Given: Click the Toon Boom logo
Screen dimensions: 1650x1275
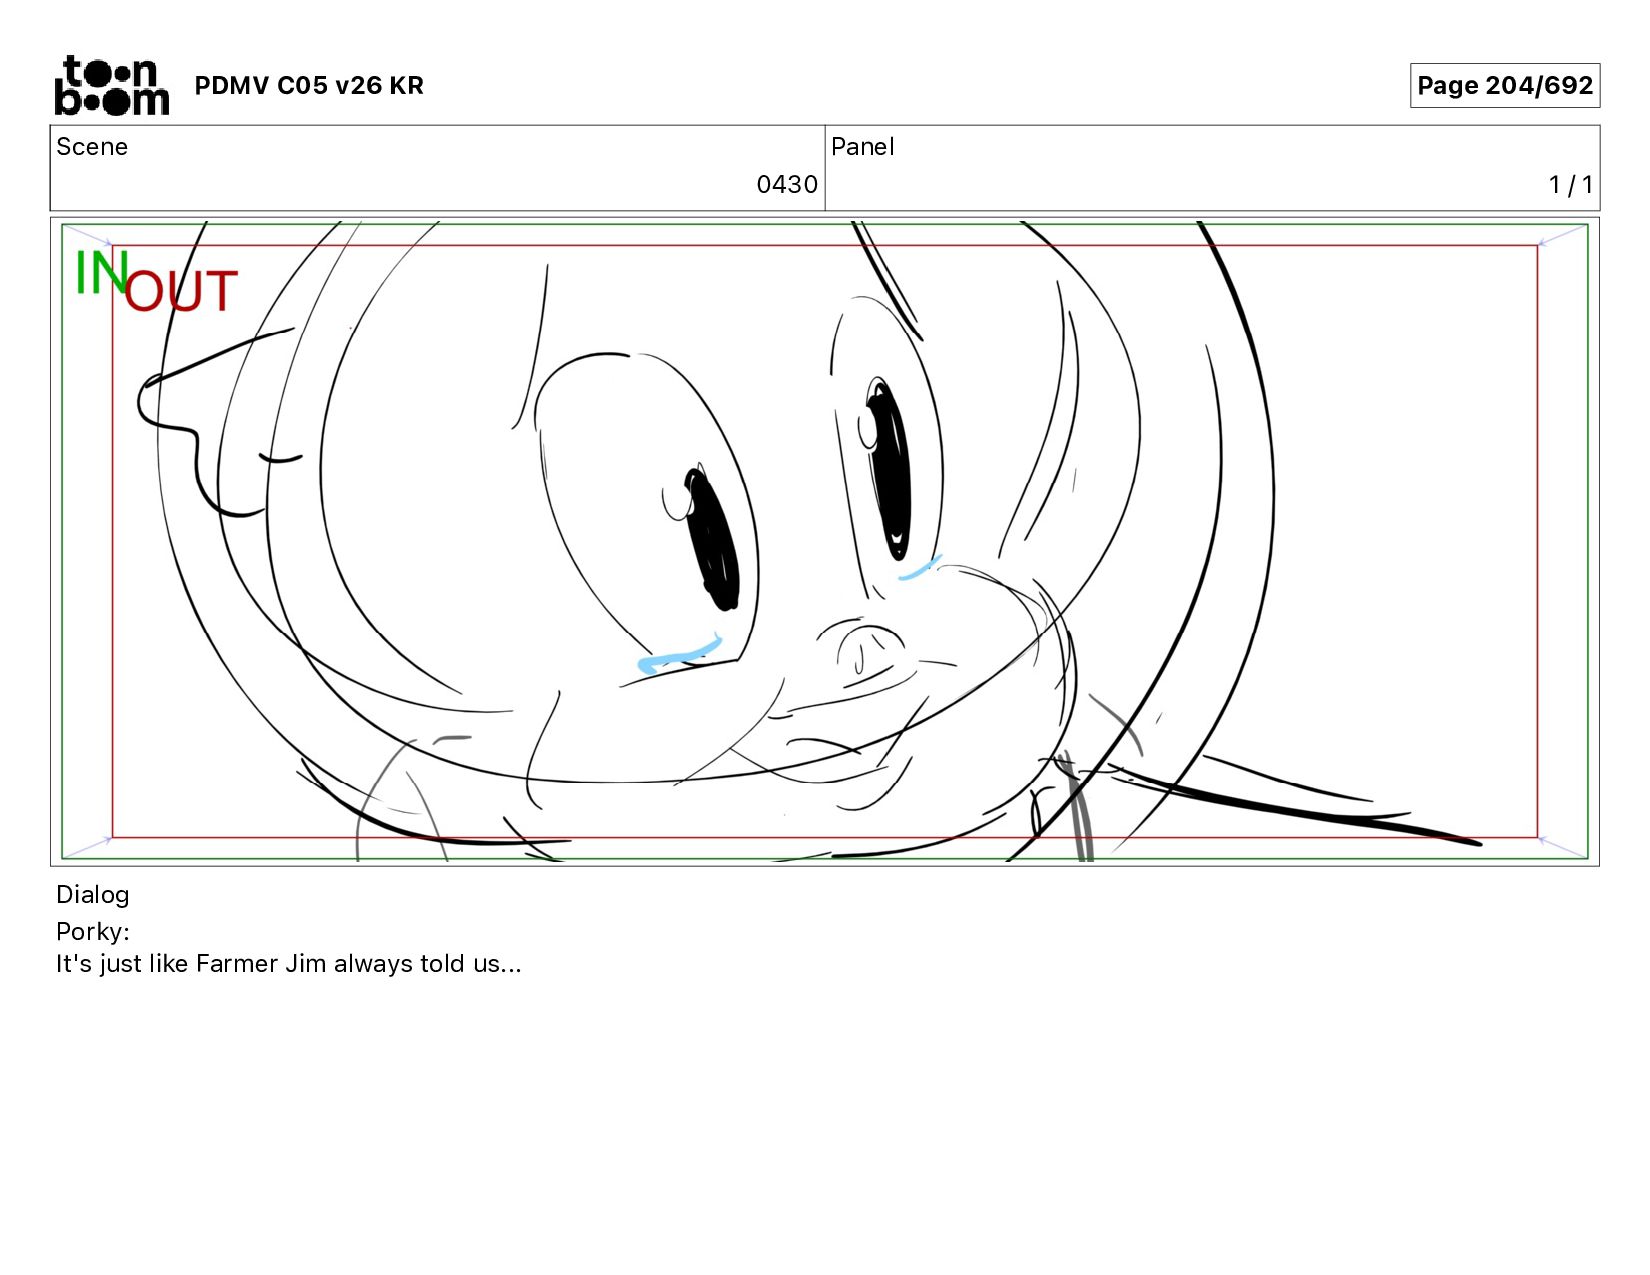Looking at the screenshot, I should click(111, 85).
